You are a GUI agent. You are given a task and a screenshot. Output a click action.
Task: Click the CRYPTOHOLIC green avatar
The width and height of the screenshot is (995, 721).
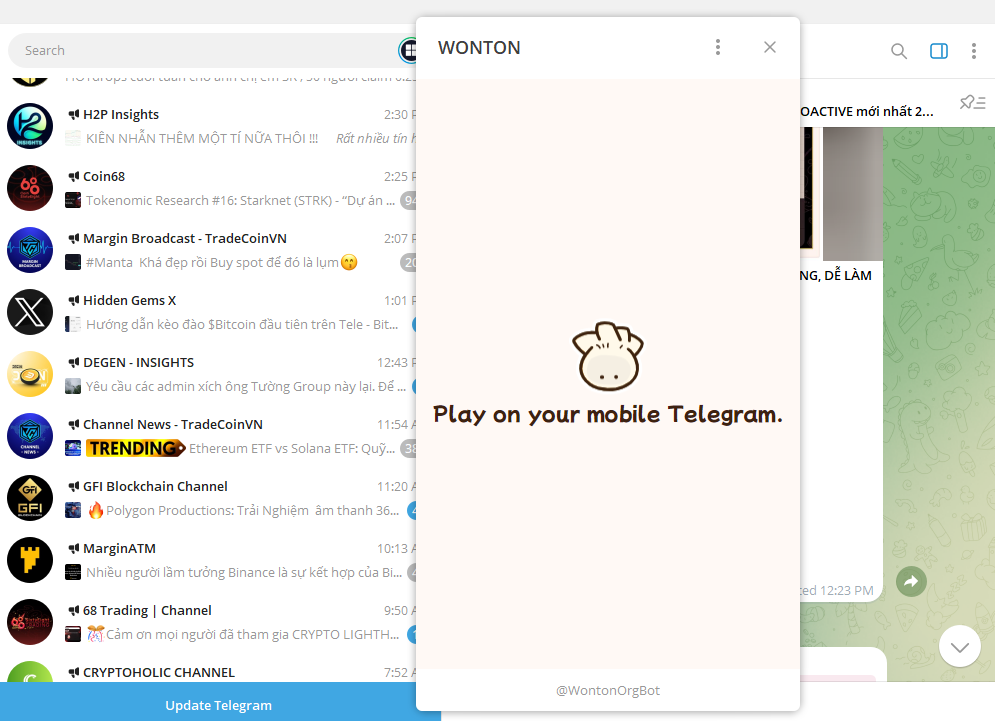tap(30, 673)
